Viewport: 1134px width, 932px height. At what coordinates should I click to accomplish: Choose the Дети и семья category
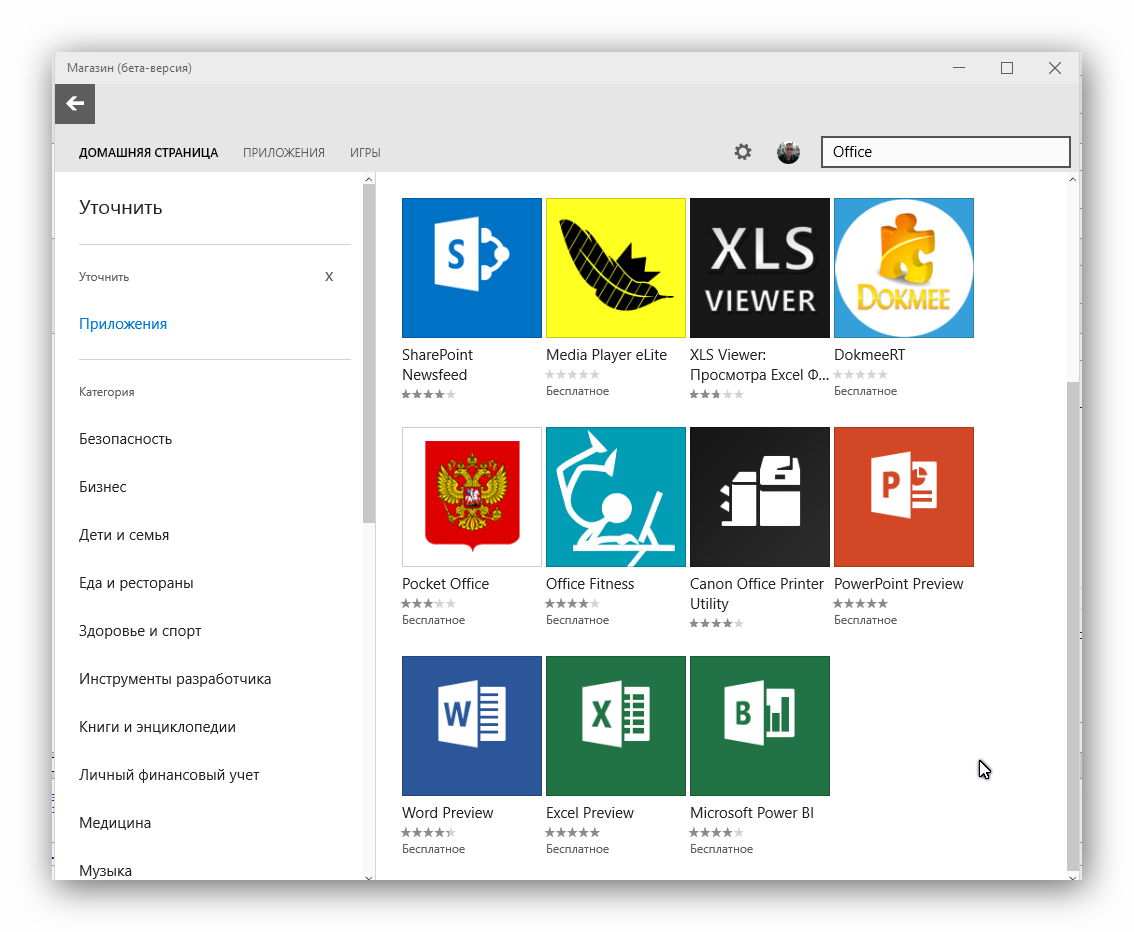pos(124,535)
